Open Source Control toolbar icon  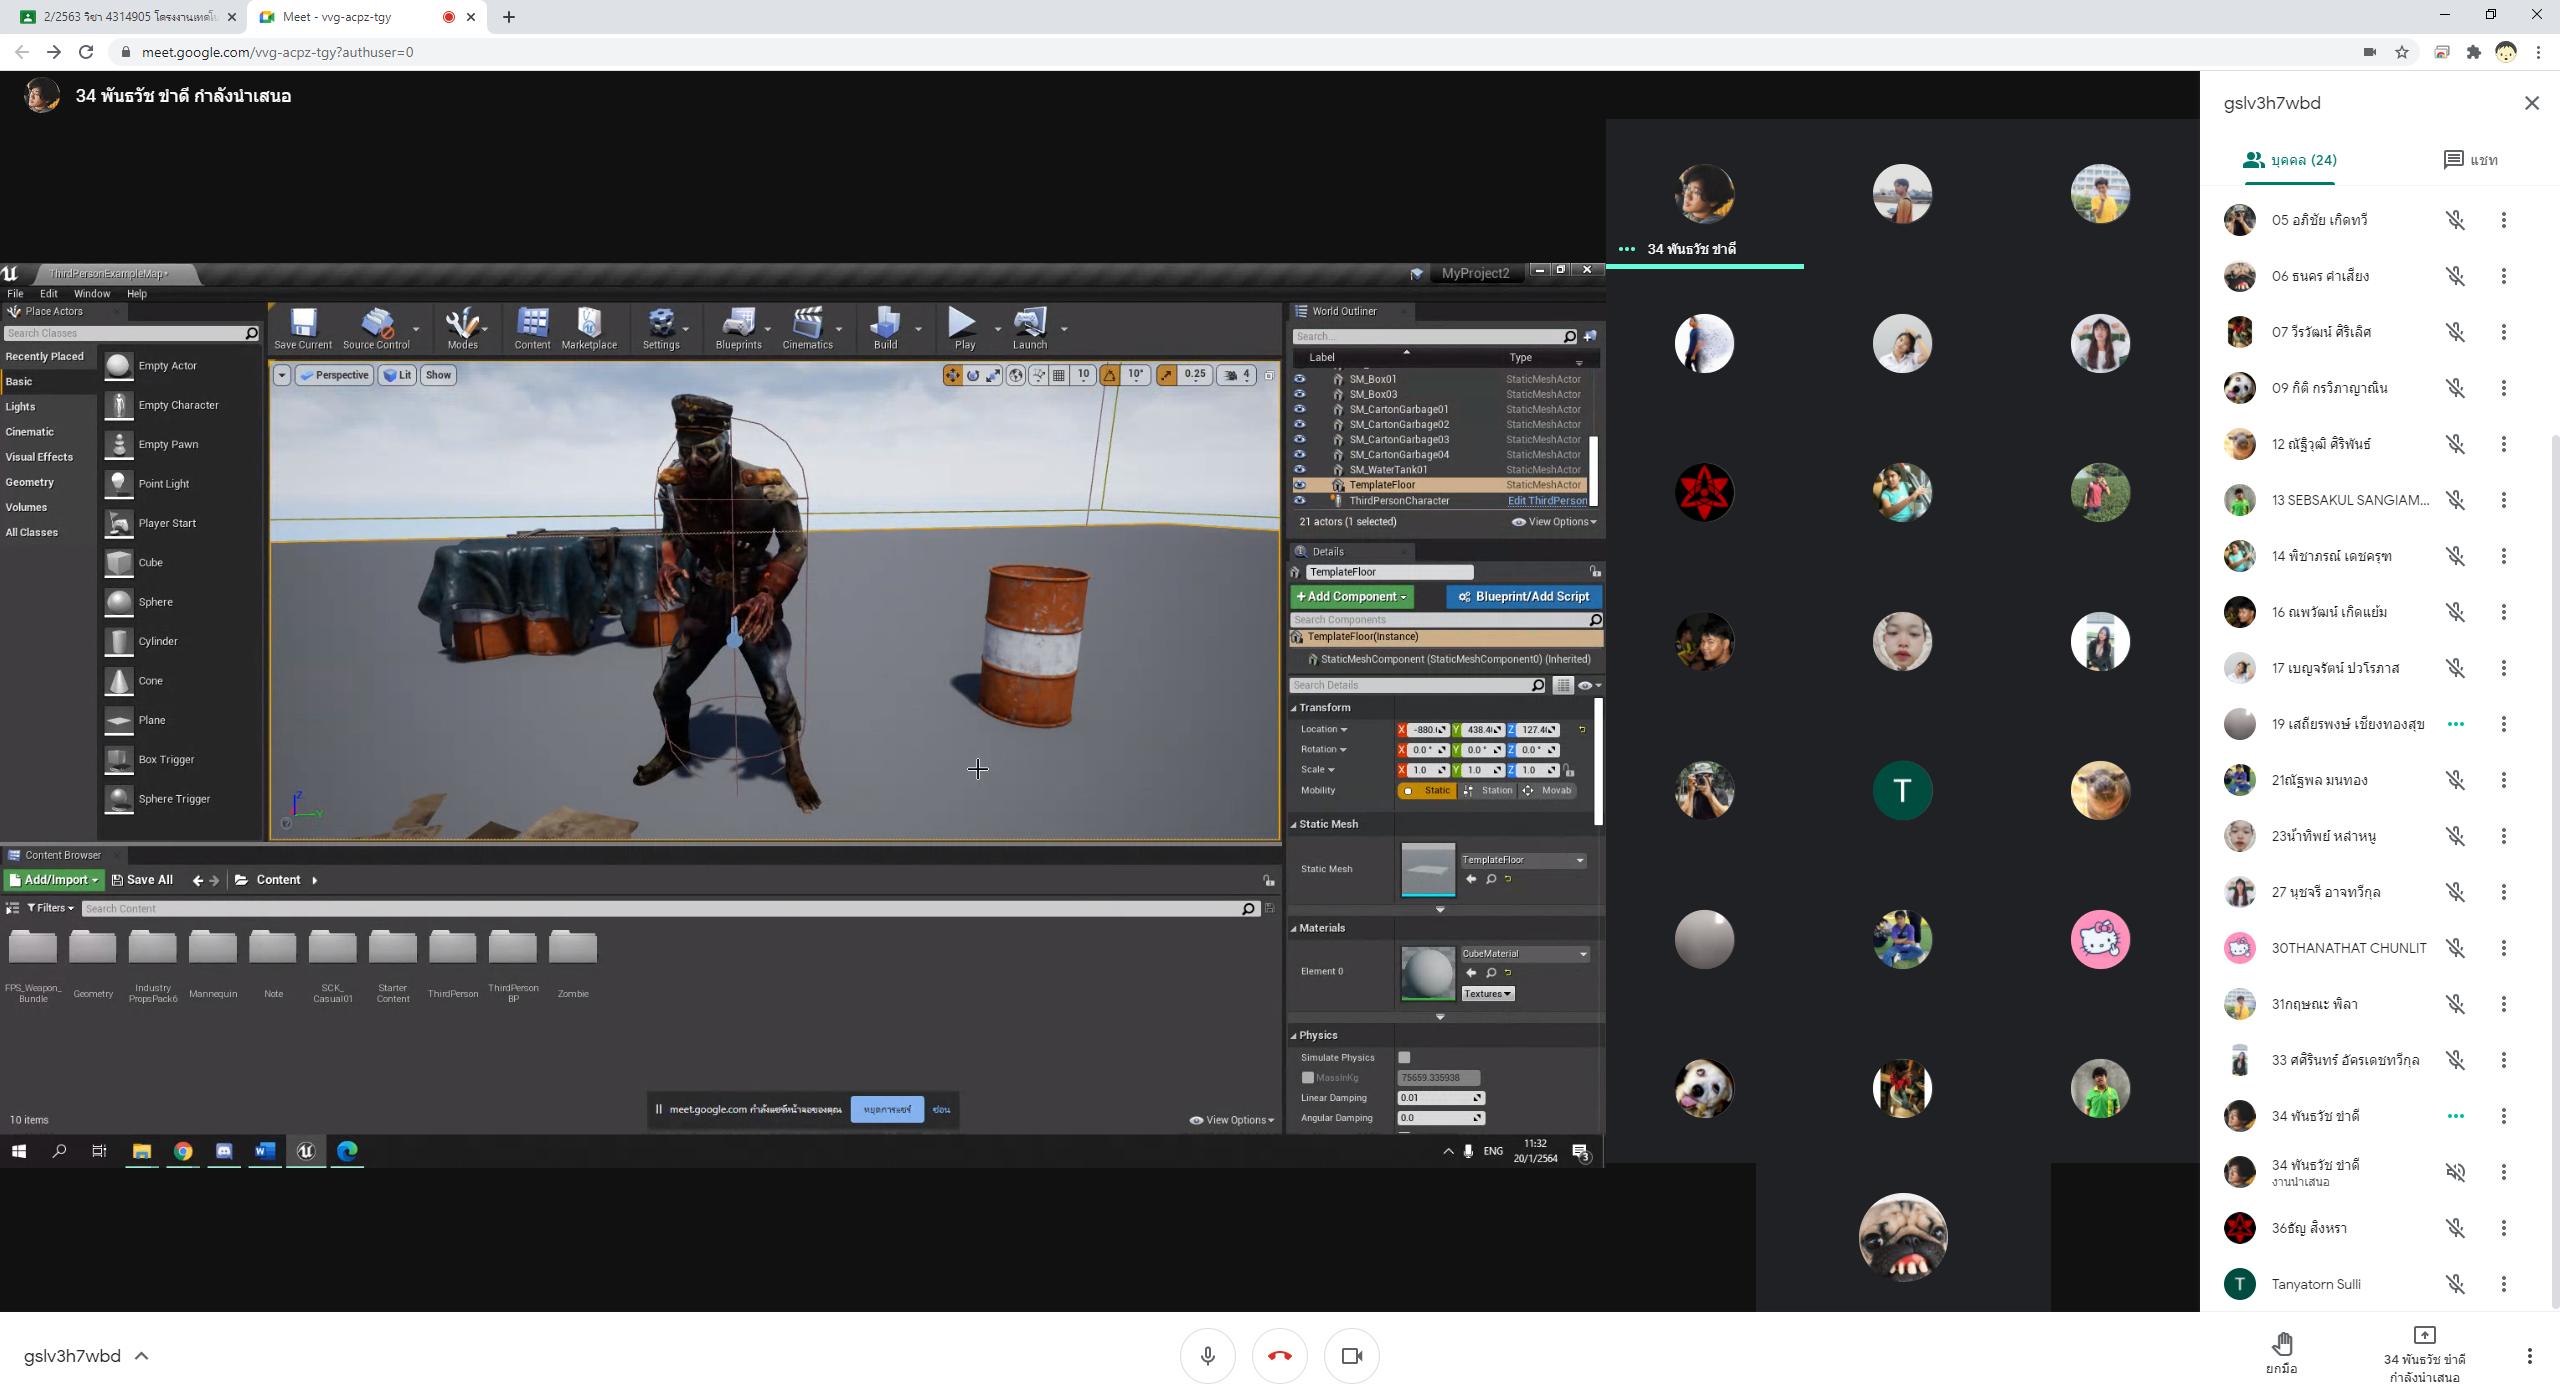coord(376,328)
